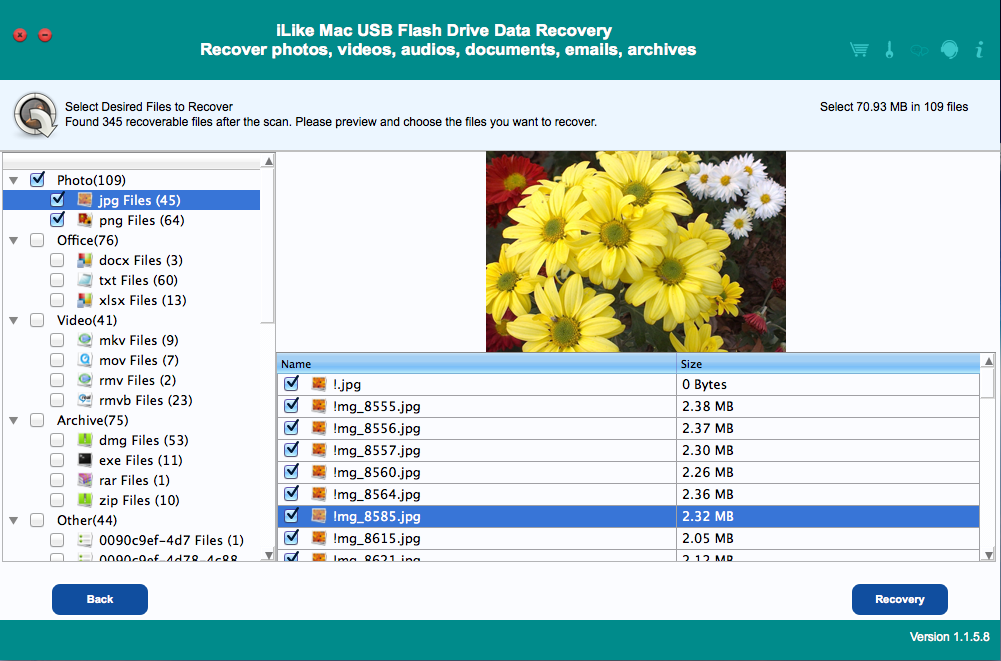Collapse the Photo(109) category
The width and height of the screenshot is (1001, 661).
point(14,181)
